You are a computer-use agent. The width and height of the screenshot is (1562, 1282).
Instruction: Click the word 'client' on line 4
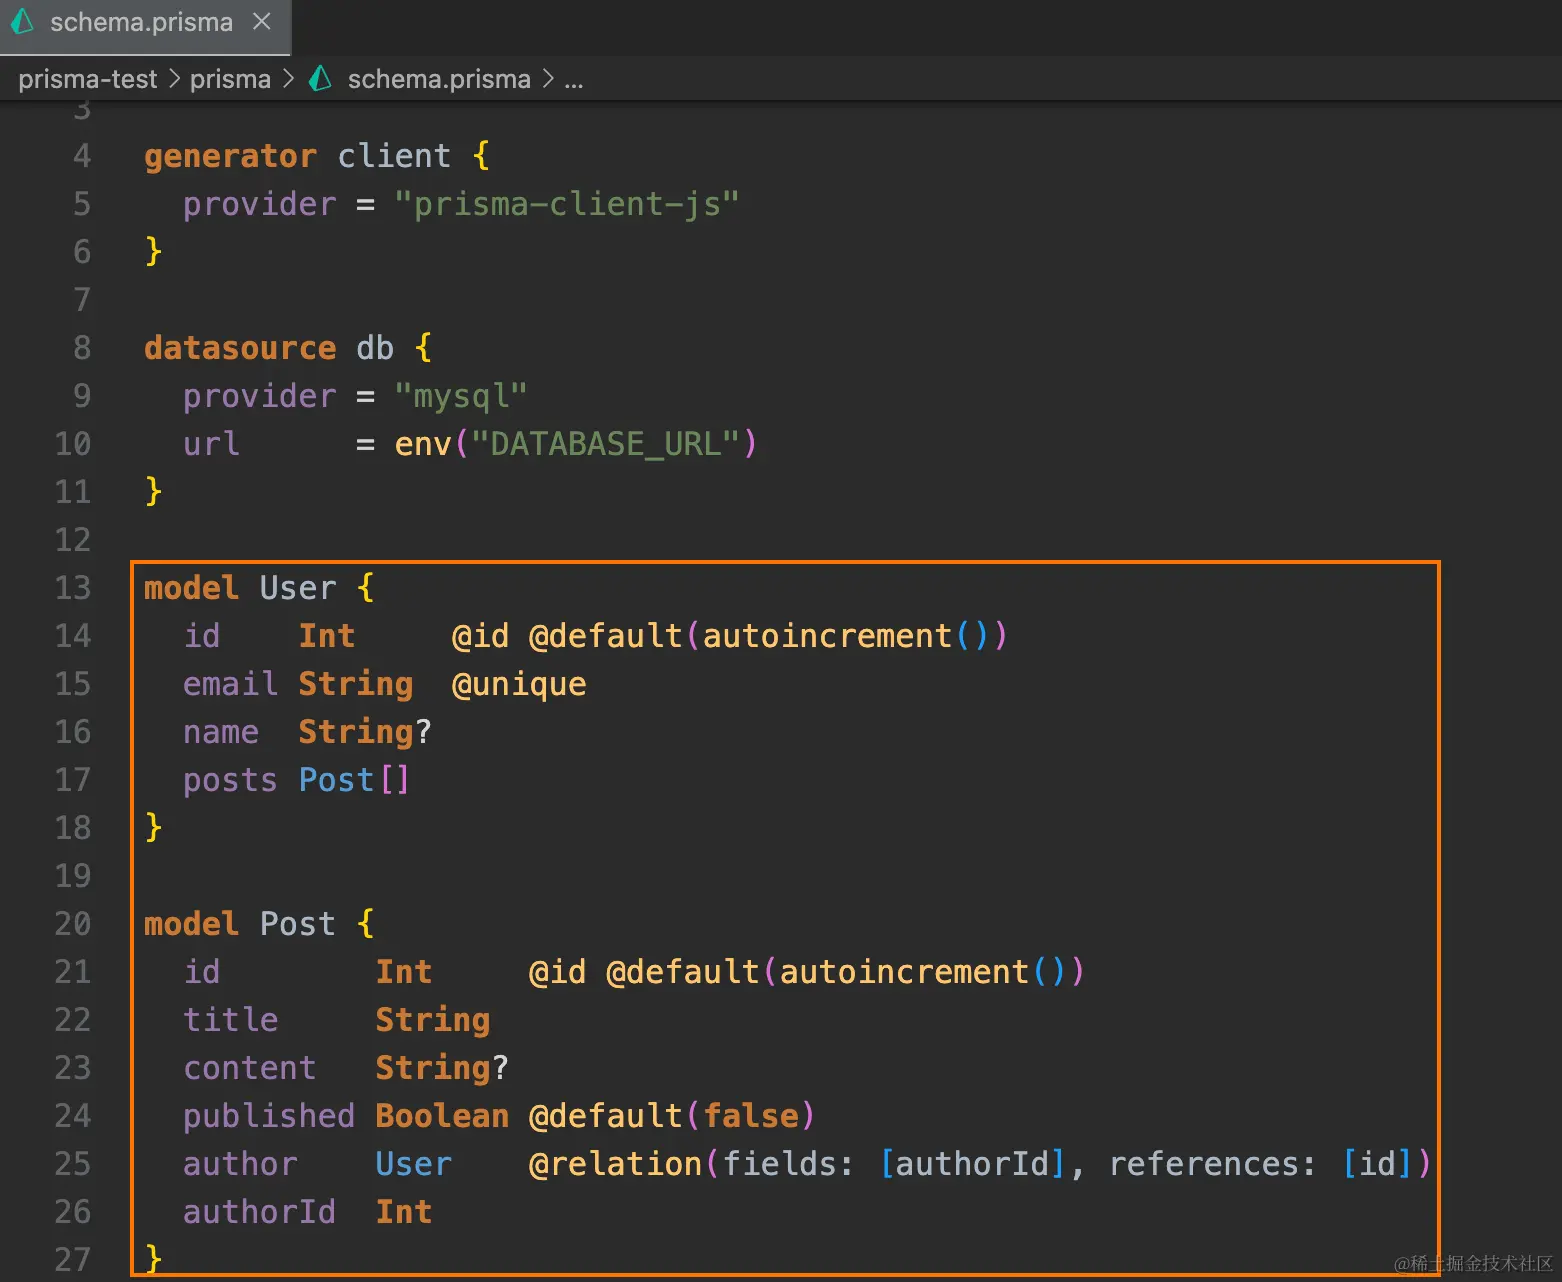click(394, 156)
